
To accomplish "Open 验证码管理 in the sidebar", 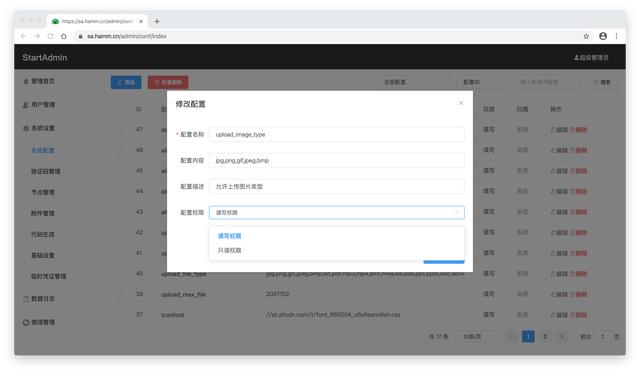I will [x=46, y=171].
